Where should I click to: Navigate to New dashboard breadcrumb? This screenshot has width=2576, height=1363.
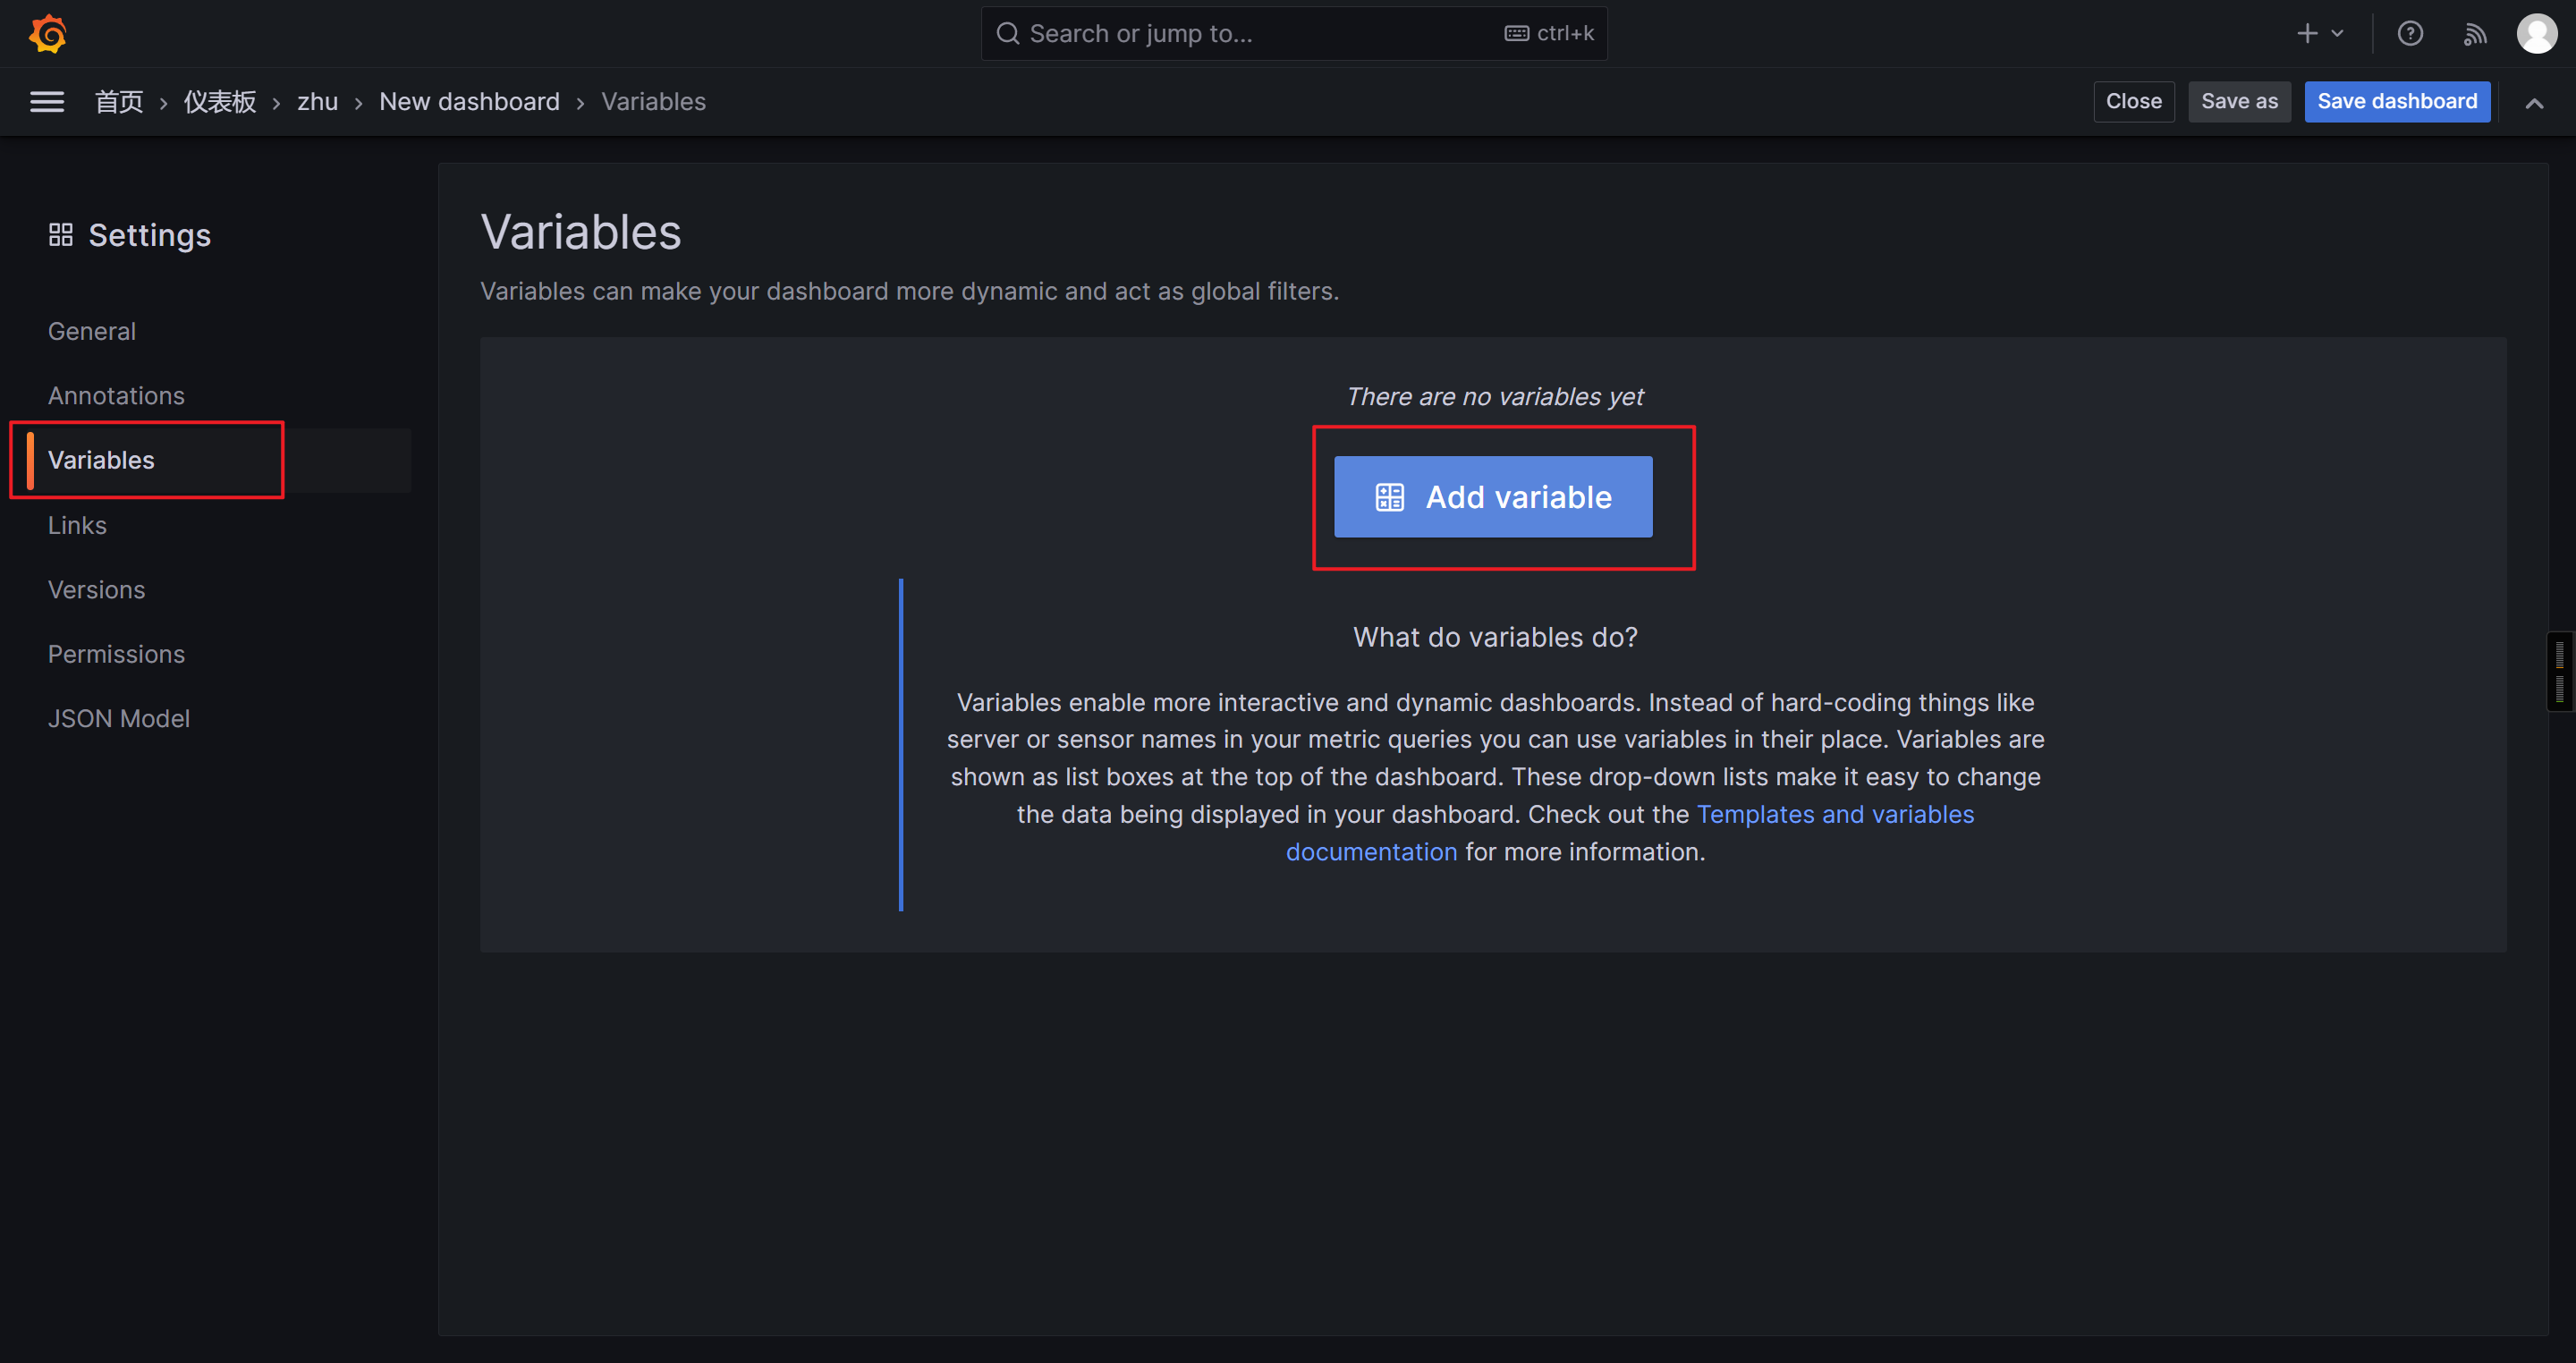point(469,101)
